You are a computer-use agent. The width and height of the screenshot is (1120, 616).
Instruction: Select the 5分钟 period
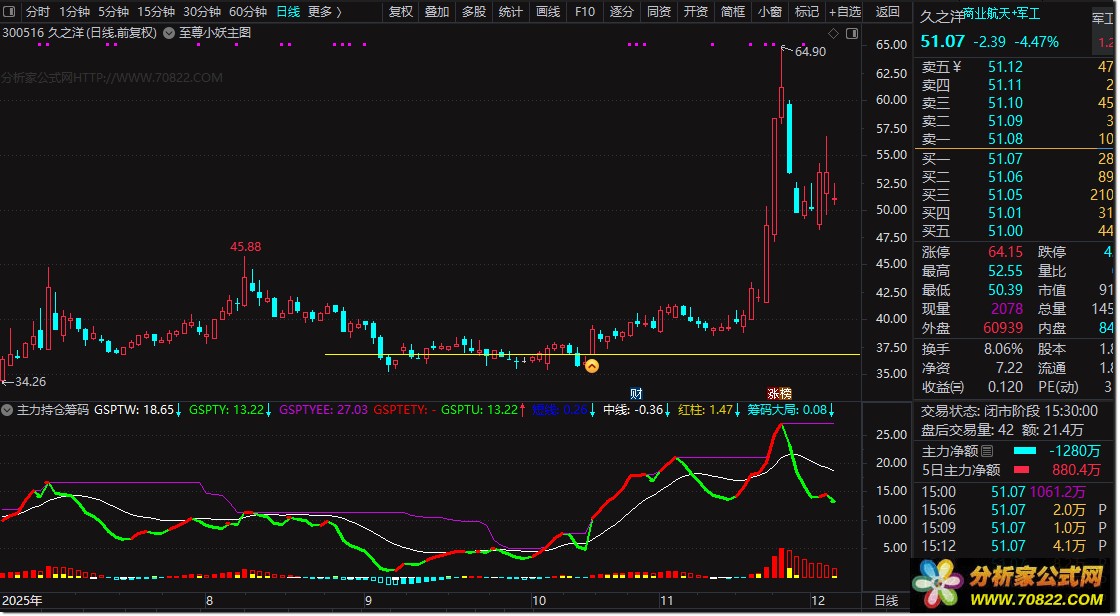tap(114, 11)
